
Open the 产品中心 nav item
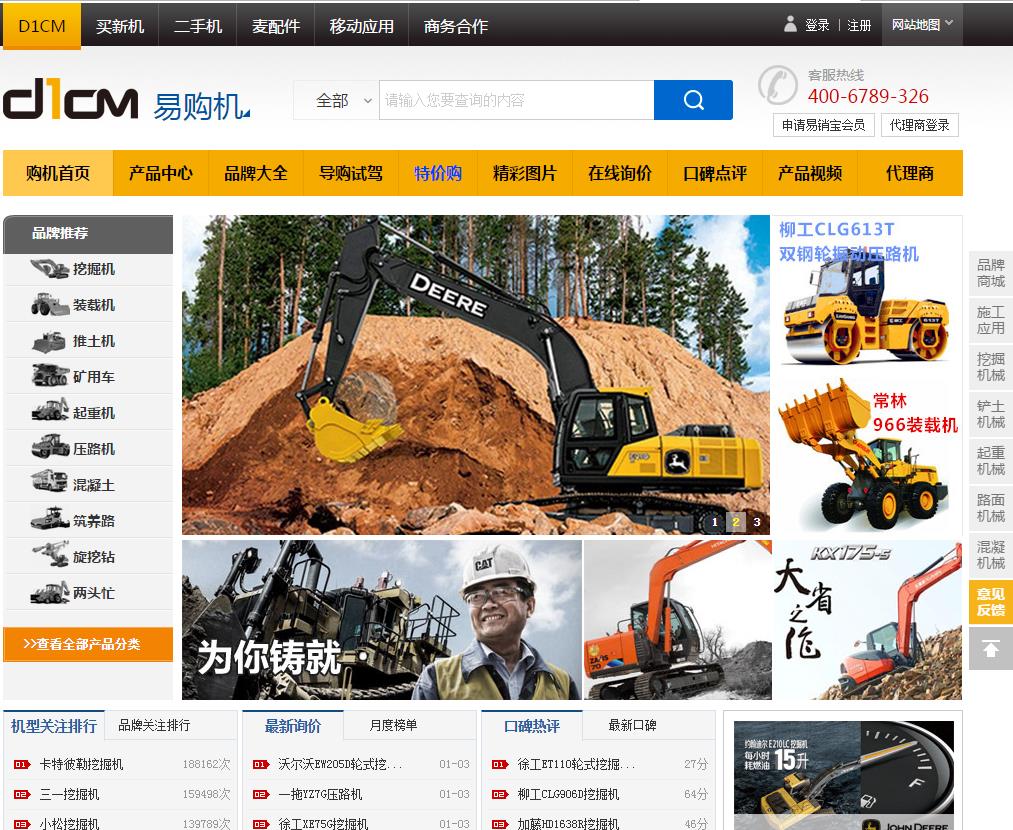(x=161, y=173)
